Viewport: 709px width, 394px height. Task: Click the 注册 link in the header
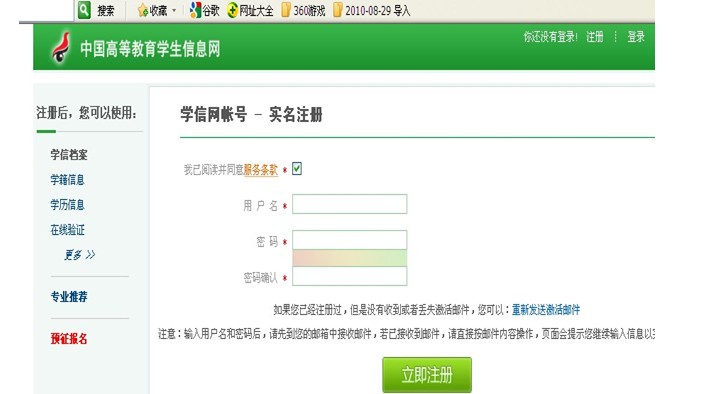pyautogui.click(x=595, y=37)
